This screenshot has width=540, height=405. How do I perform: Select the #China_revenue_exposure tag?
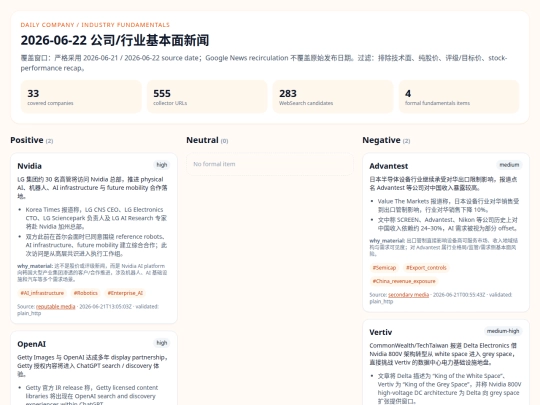[x=404, y=281]
